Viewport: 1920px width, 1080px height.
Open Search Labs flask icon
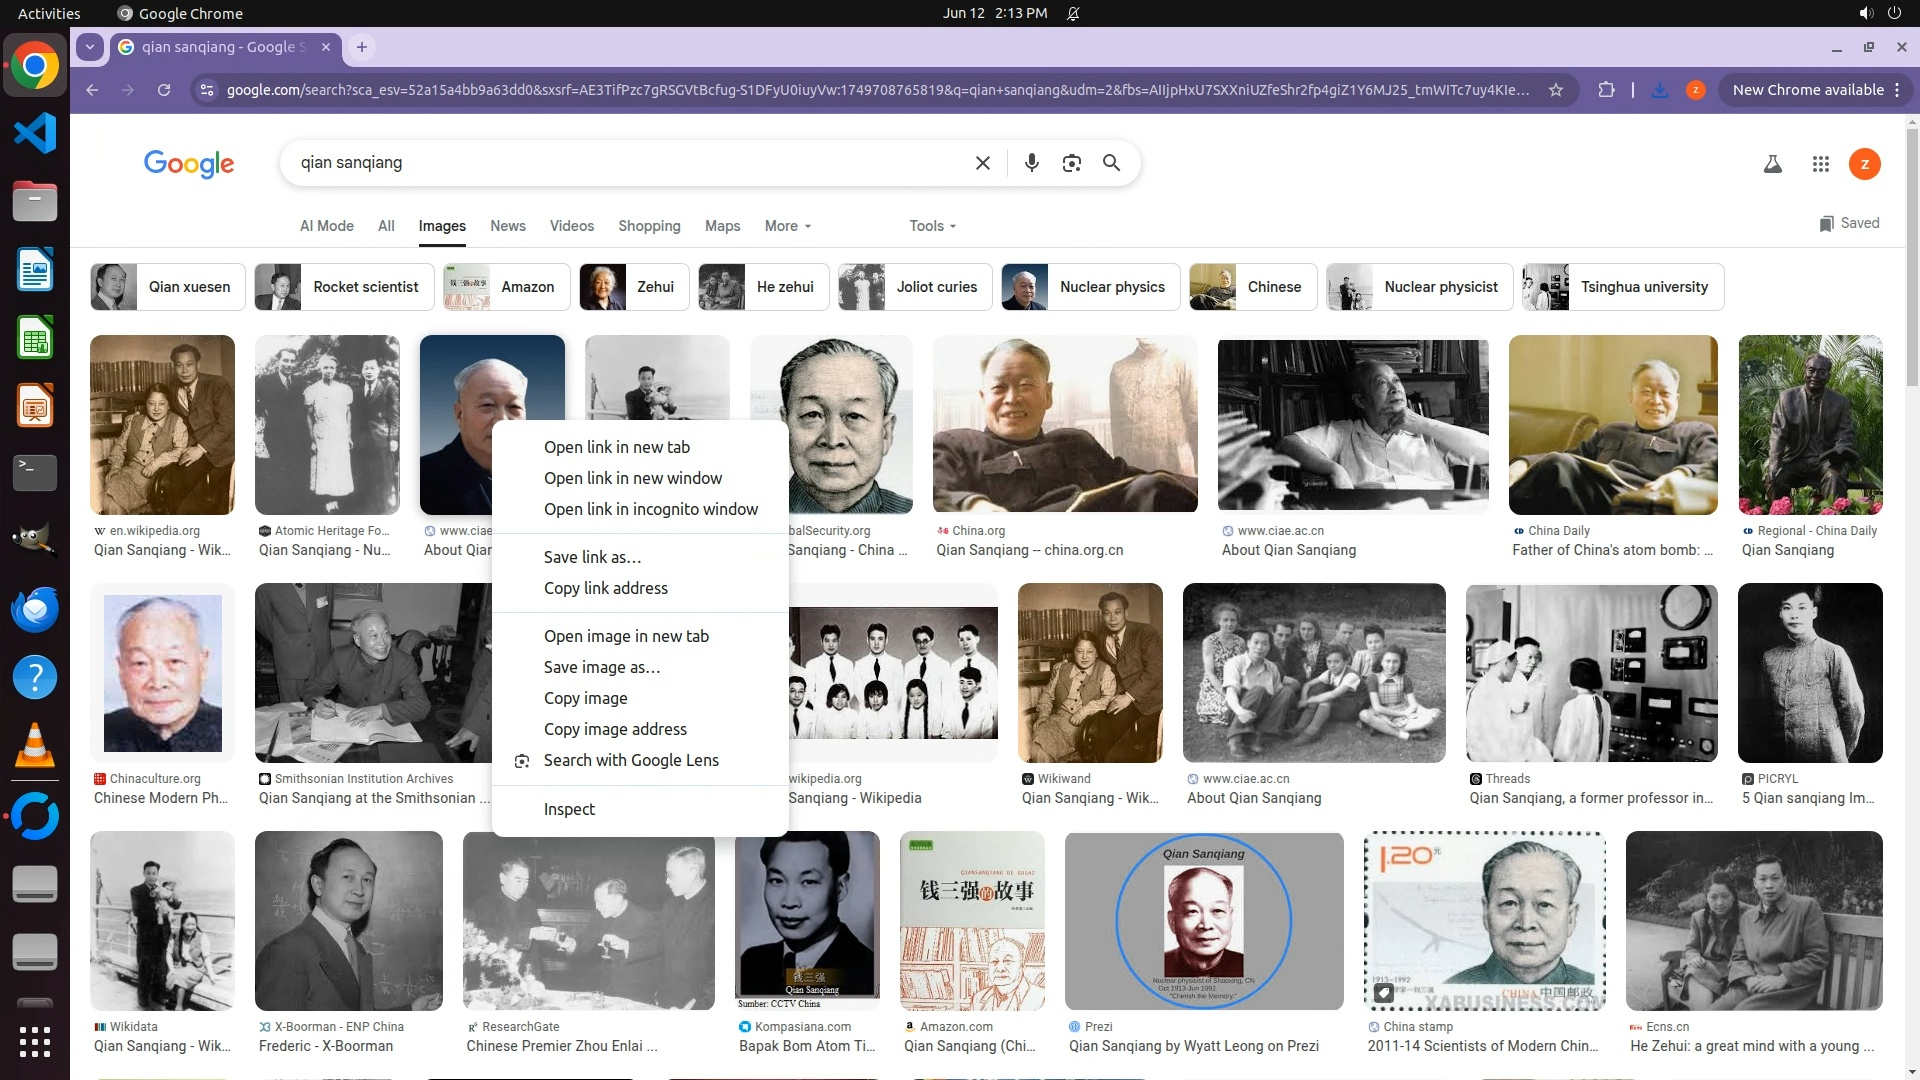point(1772,164)
